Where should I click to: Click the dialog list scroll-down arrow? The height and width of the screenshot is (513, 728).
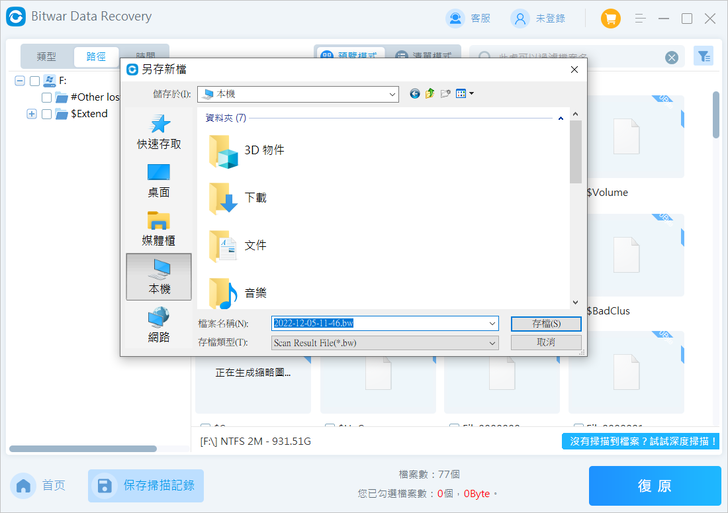[576, 303]
